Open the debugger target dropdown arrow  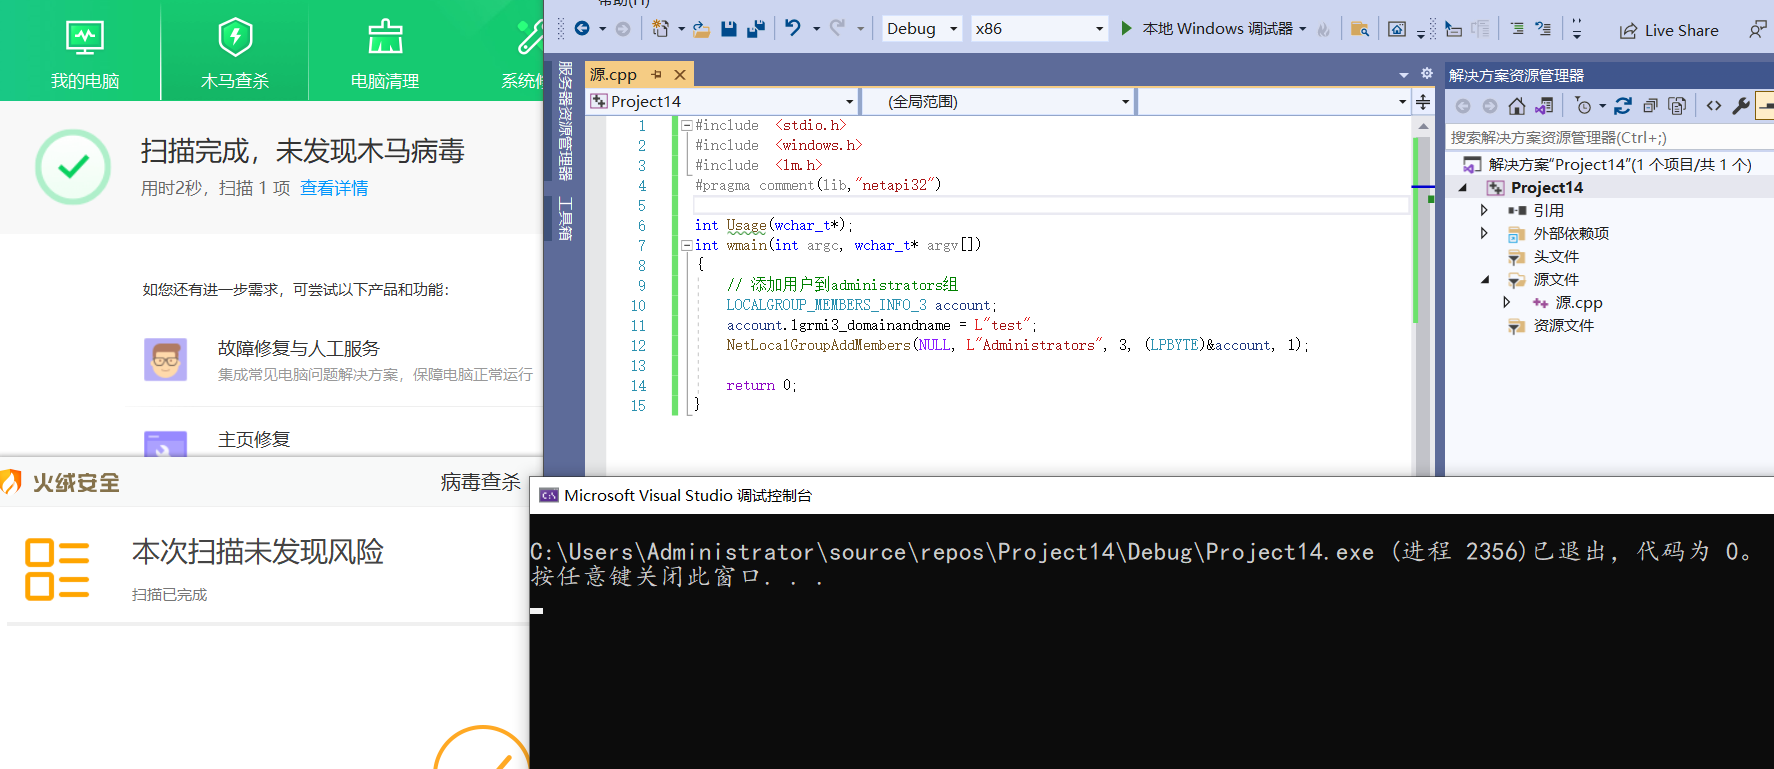click(x=1303, y=29)
